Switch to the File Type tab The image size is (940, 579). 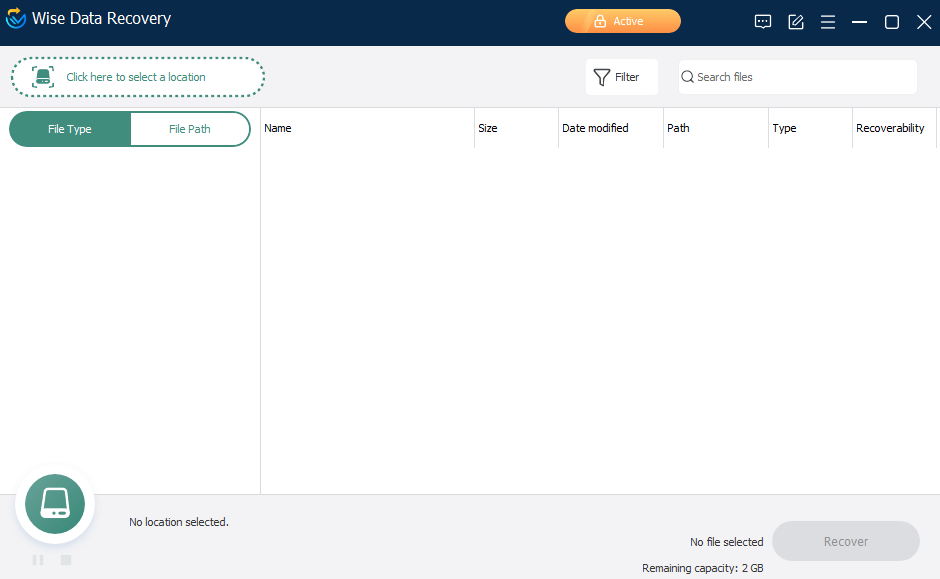[x=70, y=129]
